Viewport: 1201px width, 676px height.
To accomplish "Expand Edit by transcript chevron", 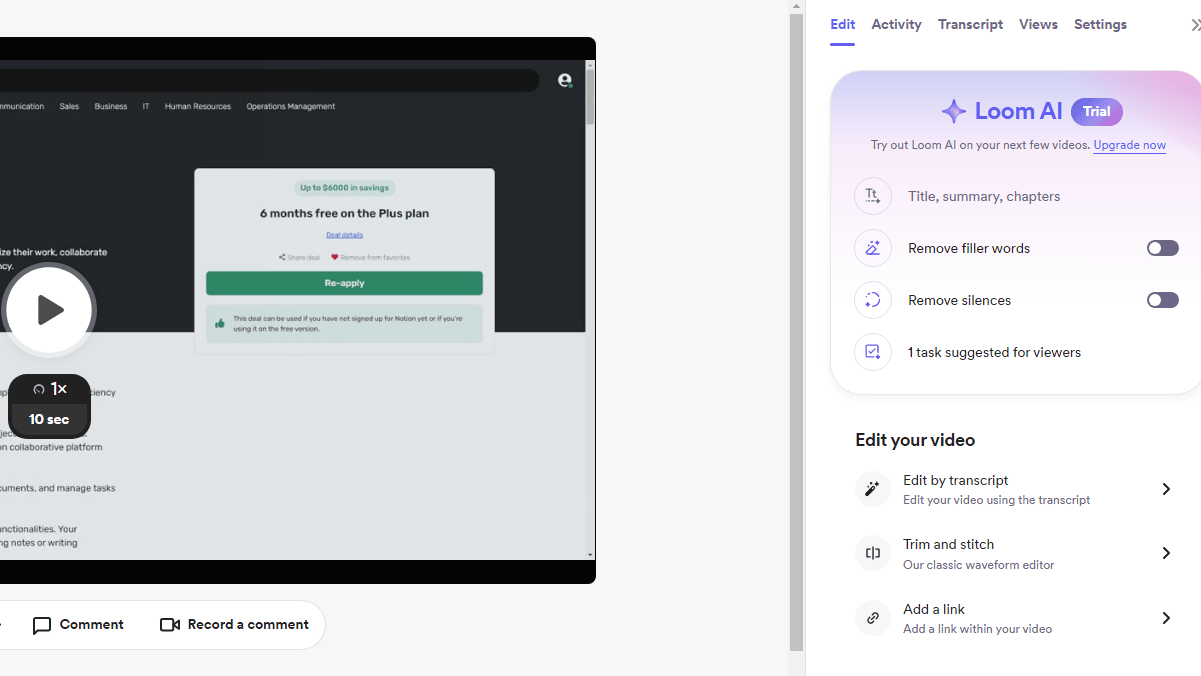I will coord(1166,489).
